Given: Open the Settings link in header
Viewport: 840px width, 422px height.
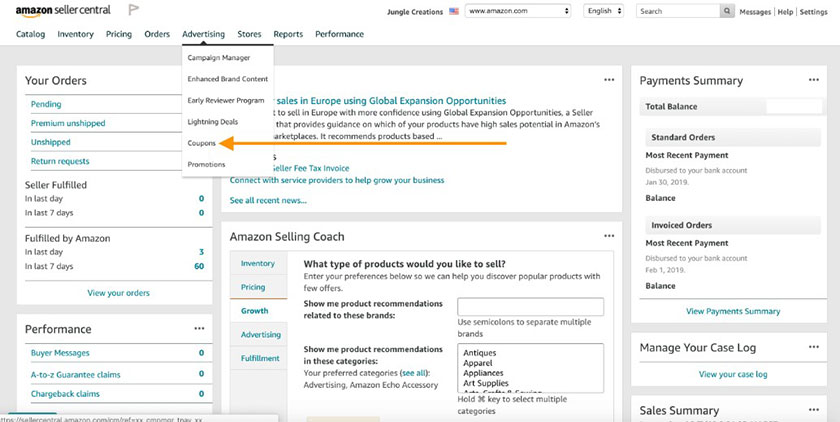Looking at the screenshot, I should pyautogui.click(x=813, y=12).
